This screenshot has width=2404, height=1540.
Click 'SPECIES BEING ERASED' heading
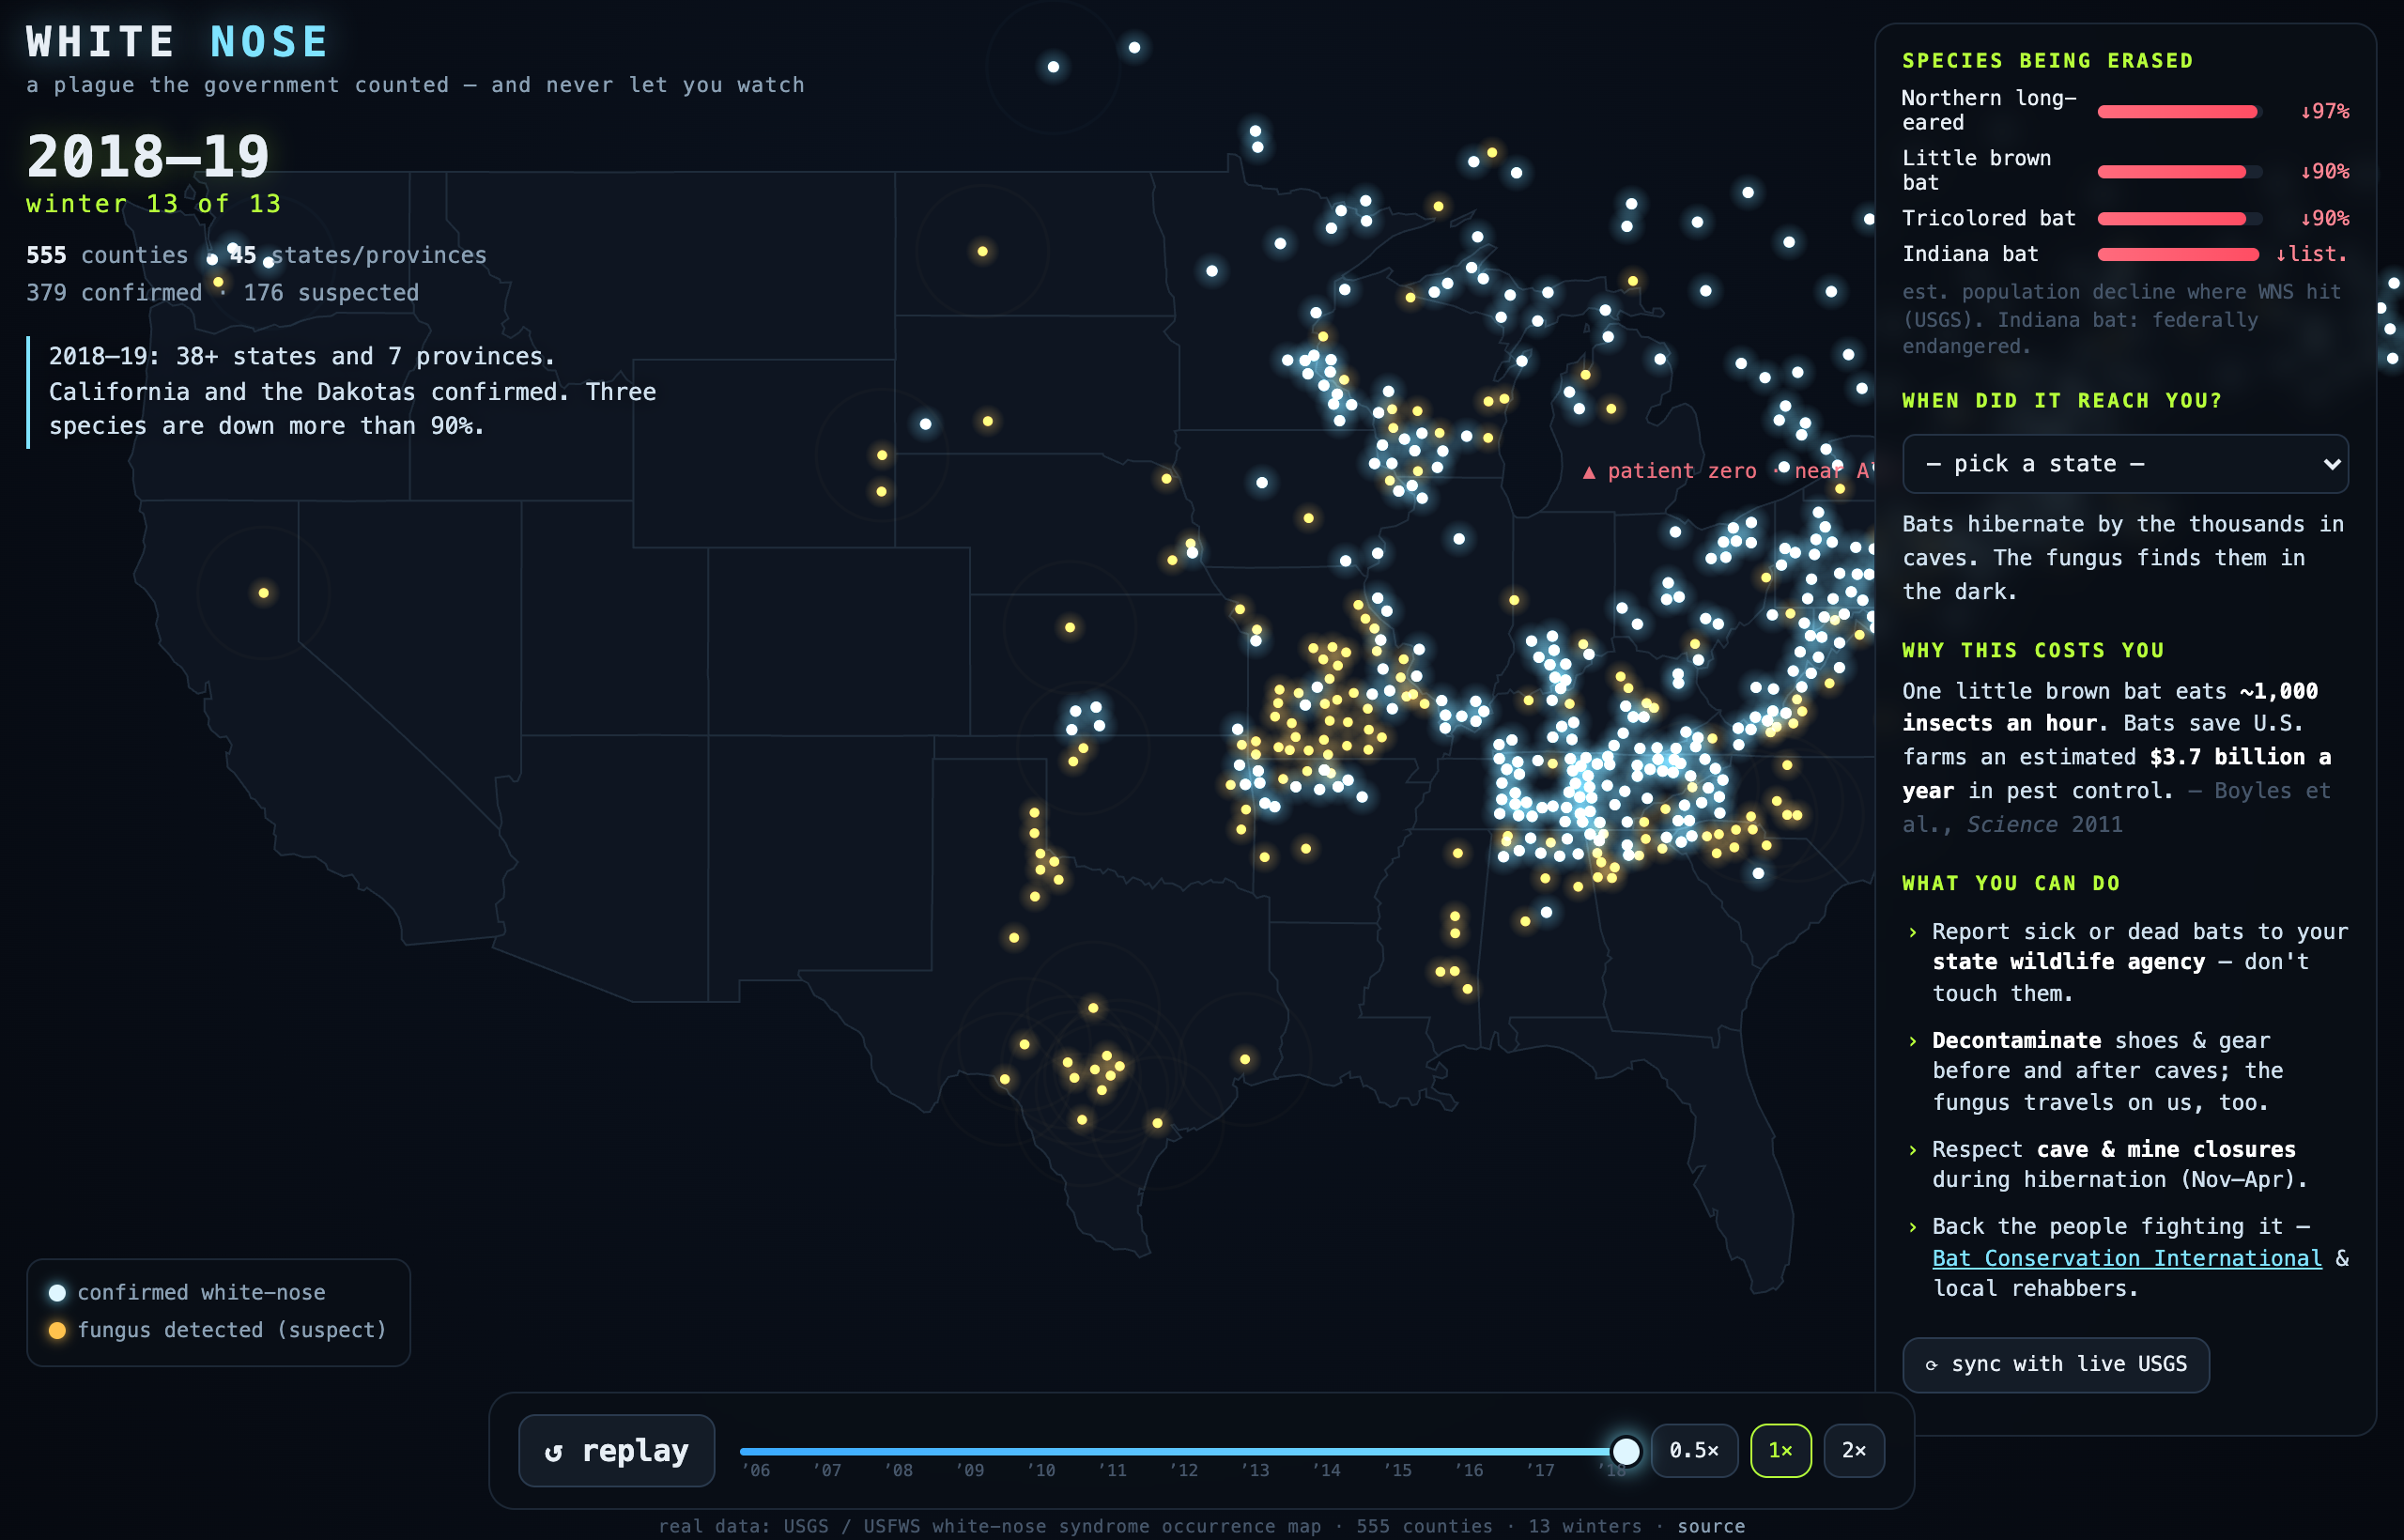pos(2047,61)
